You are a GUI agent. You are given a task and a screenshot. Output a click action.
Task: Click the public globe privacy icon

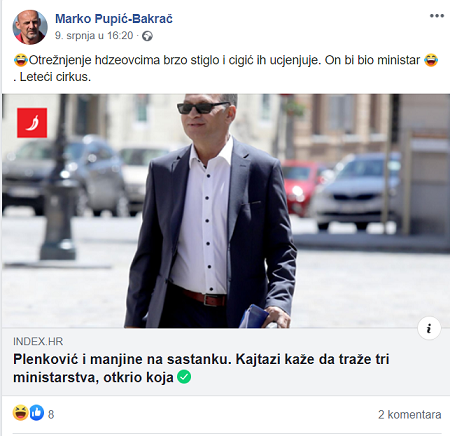[147, 36]
